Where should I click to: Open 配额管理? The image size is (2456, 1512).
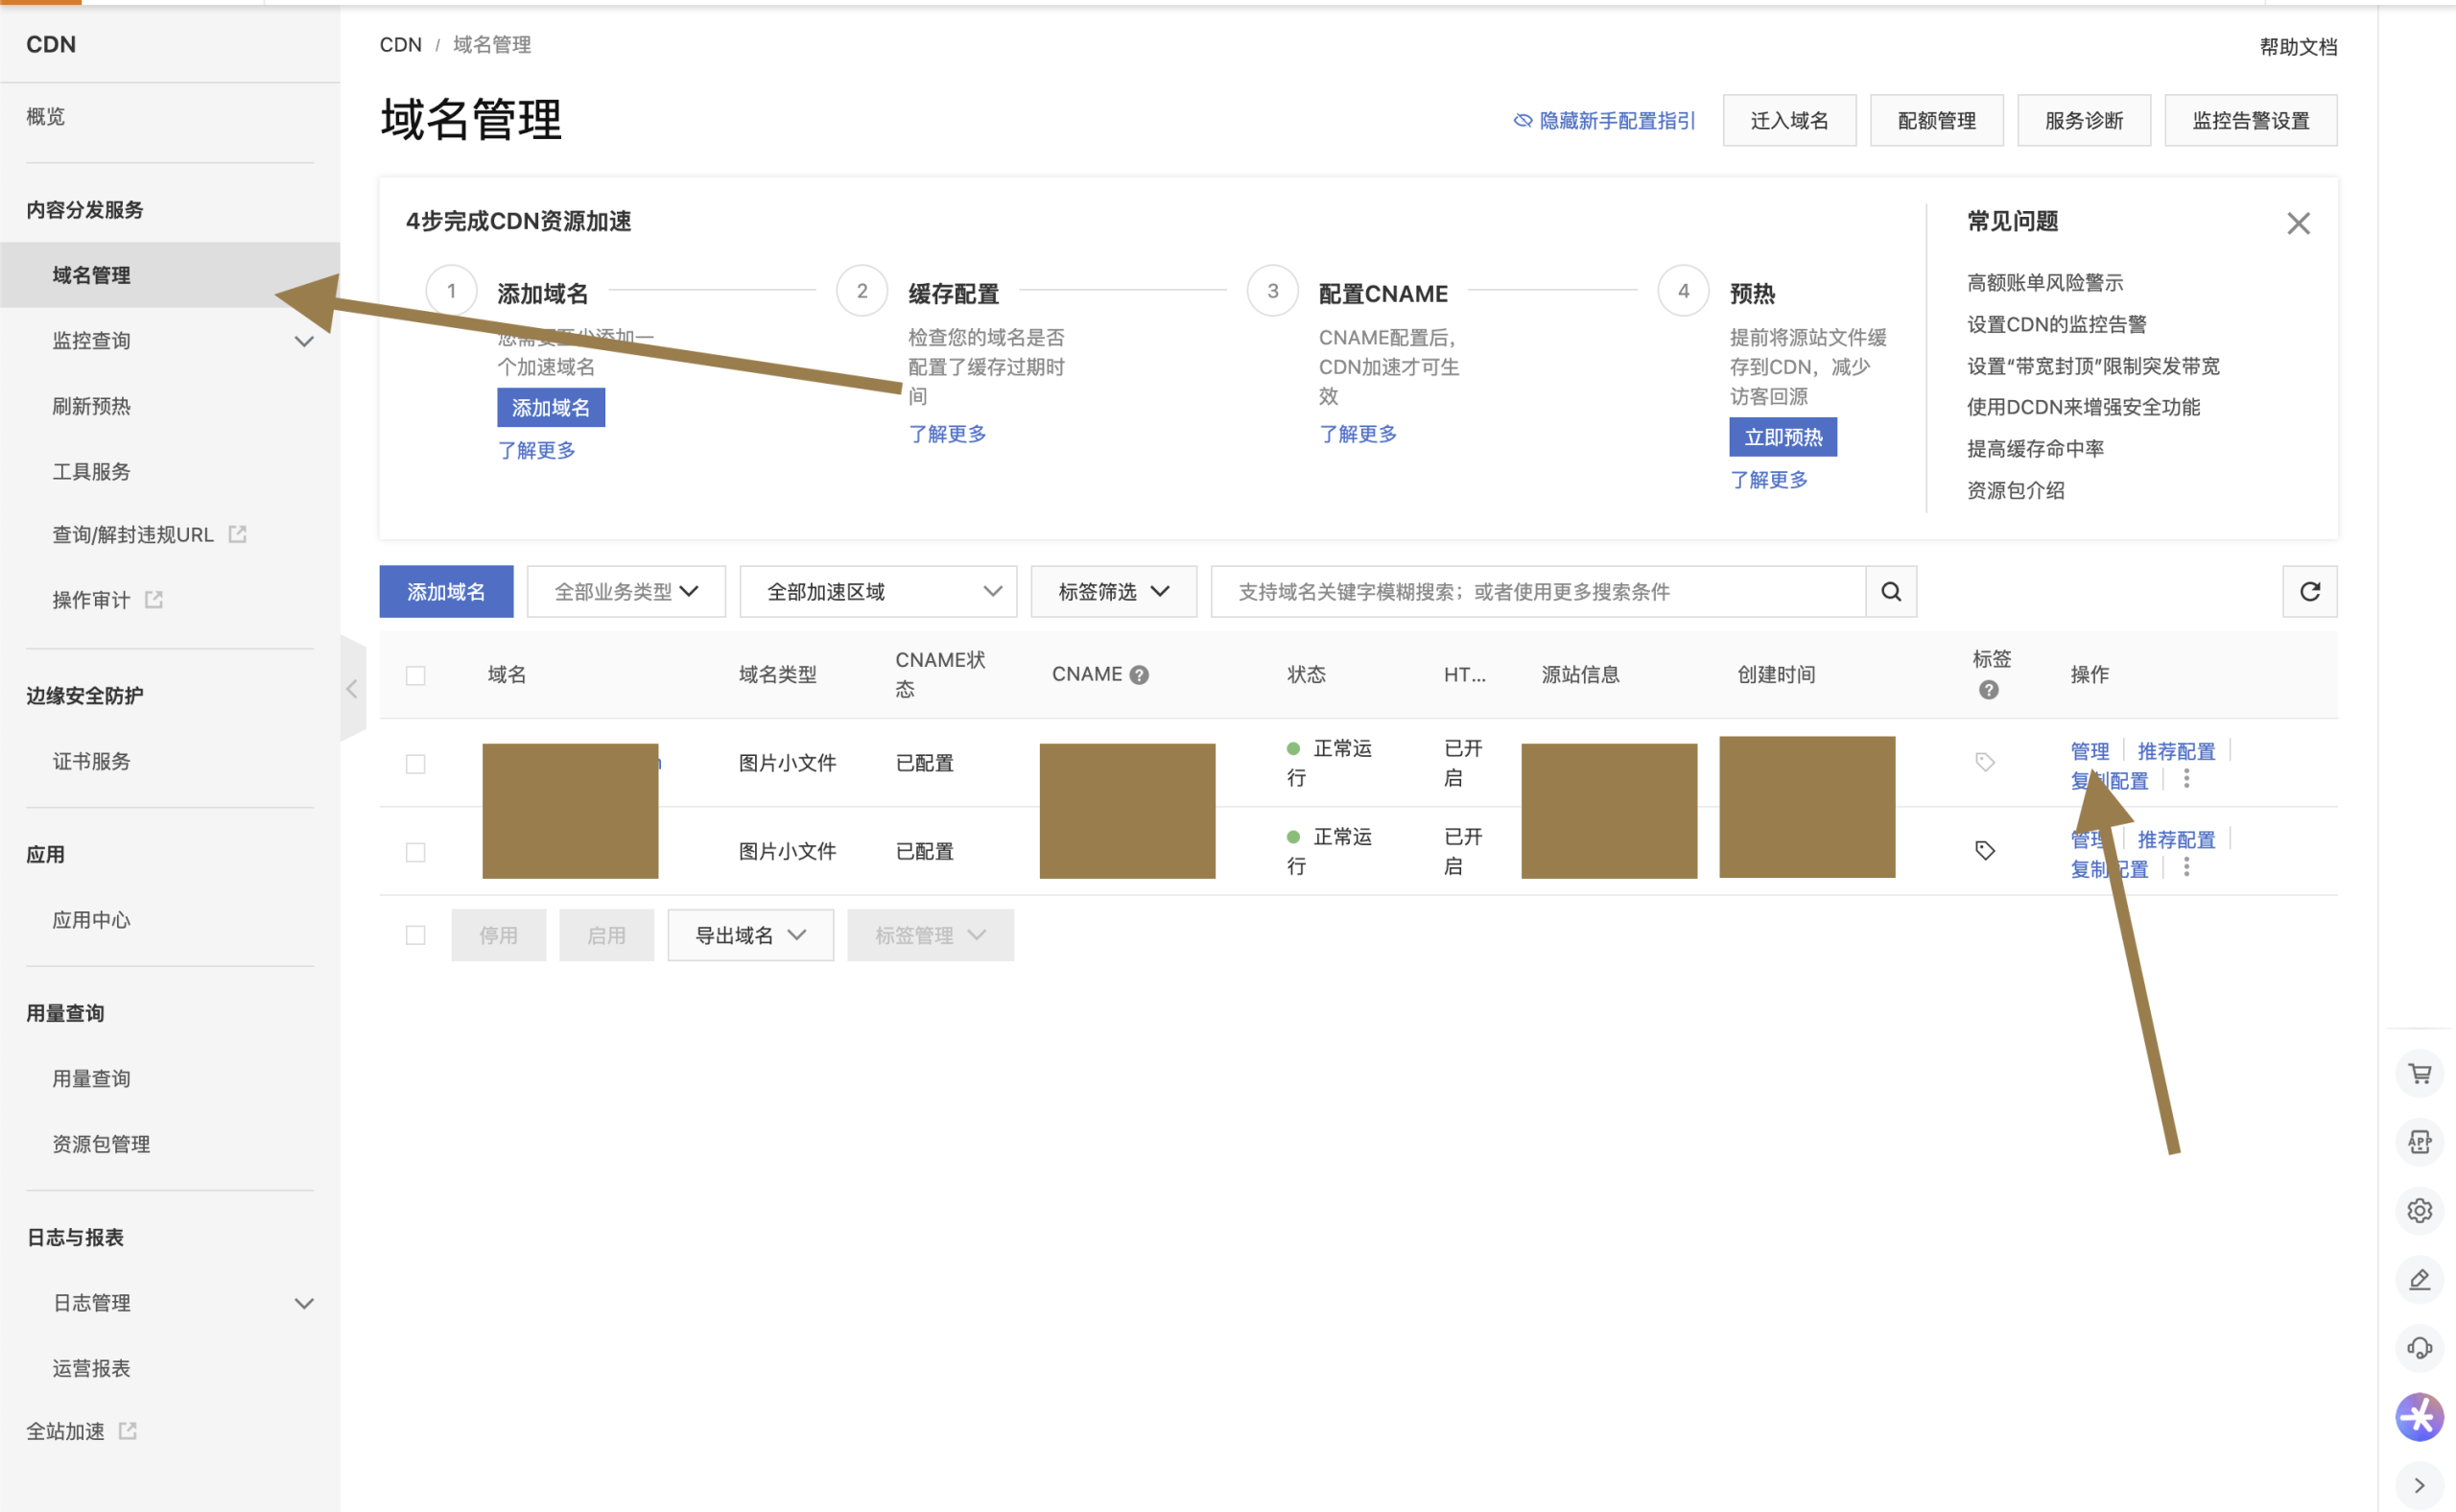pyautogui.click(x=1937, y=121)
